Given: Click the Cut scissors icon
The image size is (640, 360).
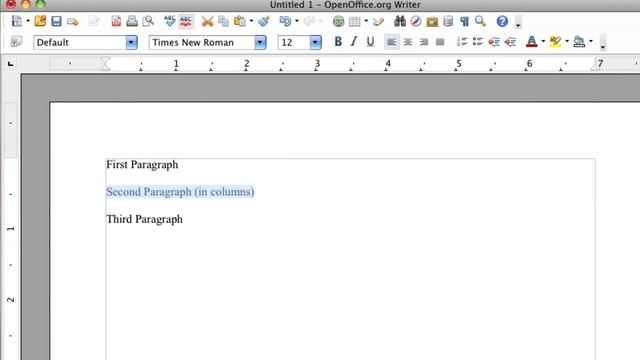Looking at the screenshot, I should (x=207, y=21).
